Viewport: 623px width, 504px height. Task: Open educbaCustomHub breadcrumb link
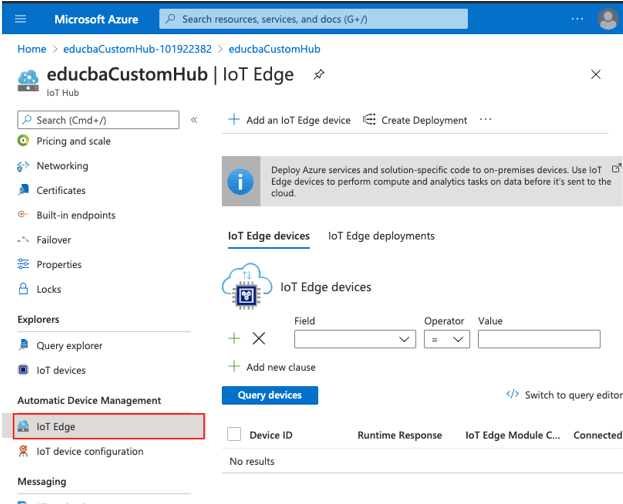tap(275, 49)
